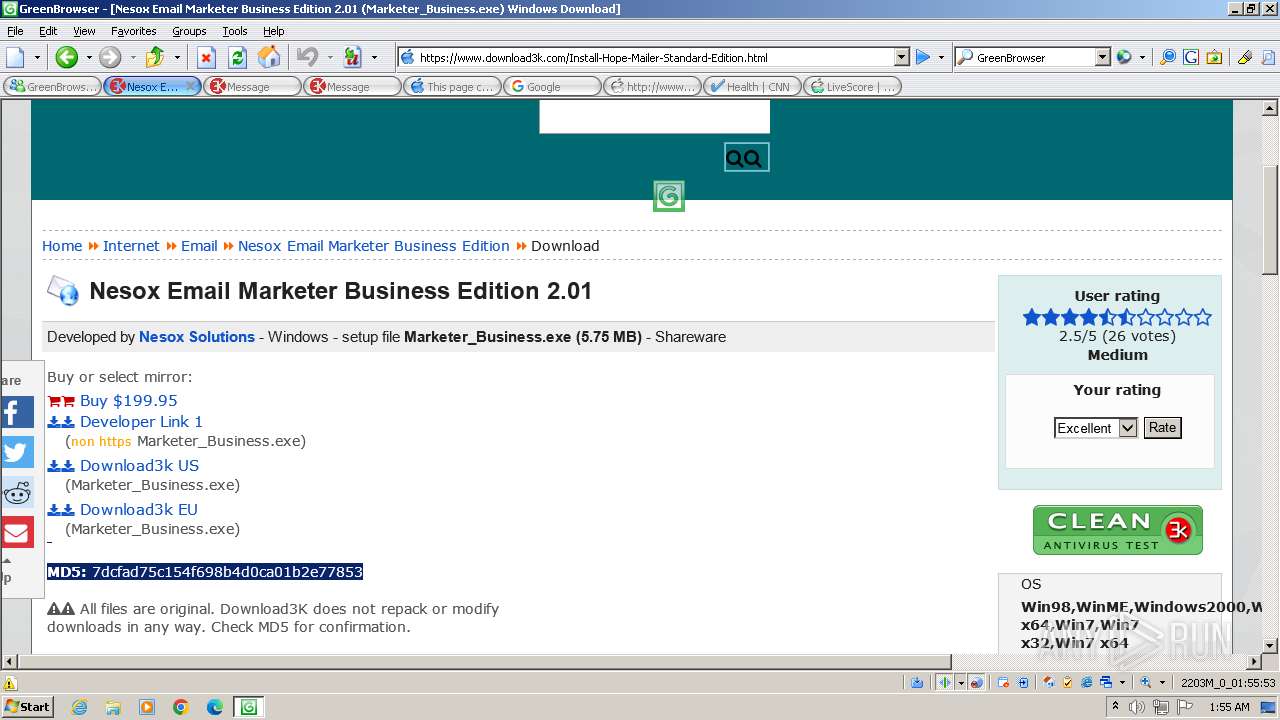Click the green G logo on page
Screen dimensions: 1280x720
(669, 196)
